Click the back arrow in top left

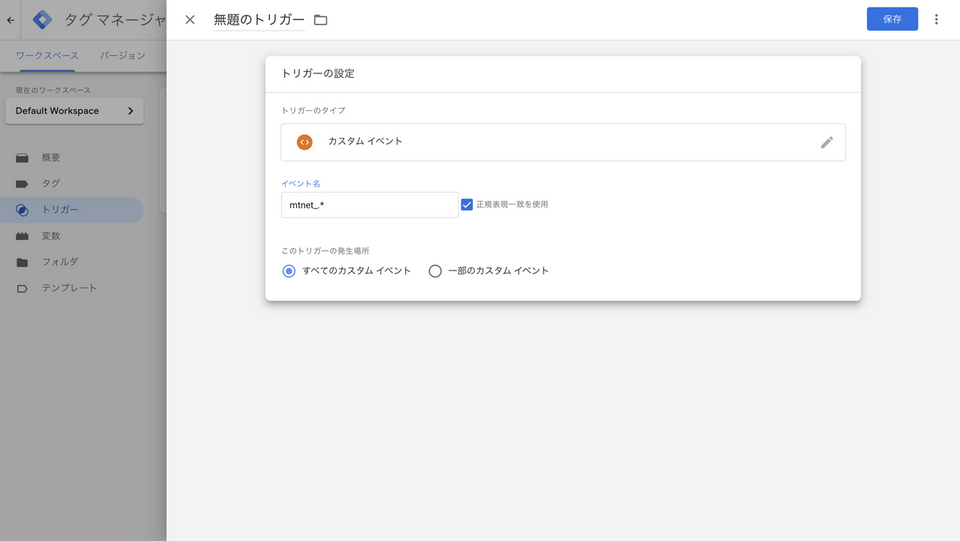tap(11, 19)
